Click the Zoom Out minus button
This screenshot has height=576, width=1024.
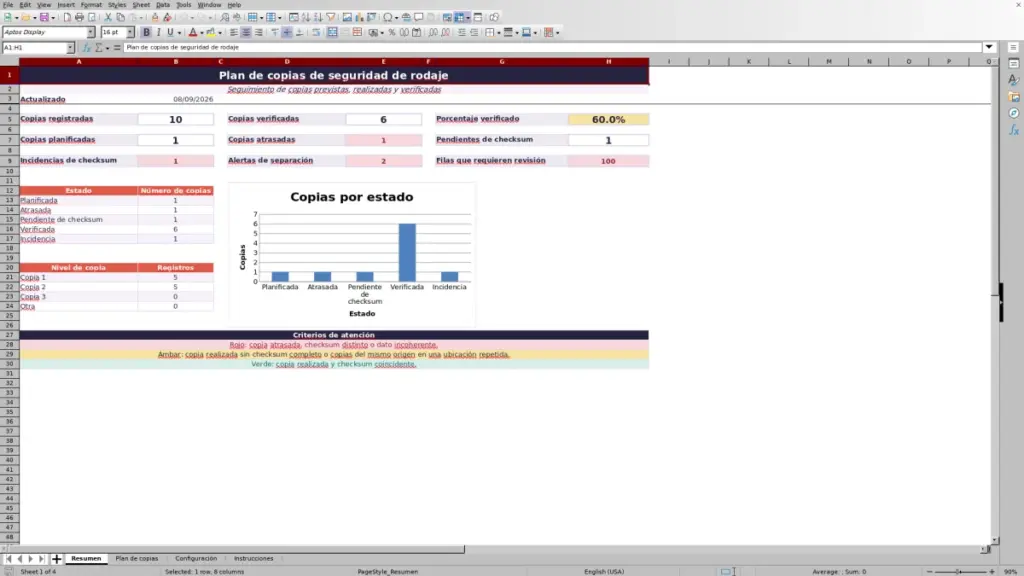click(x=930, y=571)
